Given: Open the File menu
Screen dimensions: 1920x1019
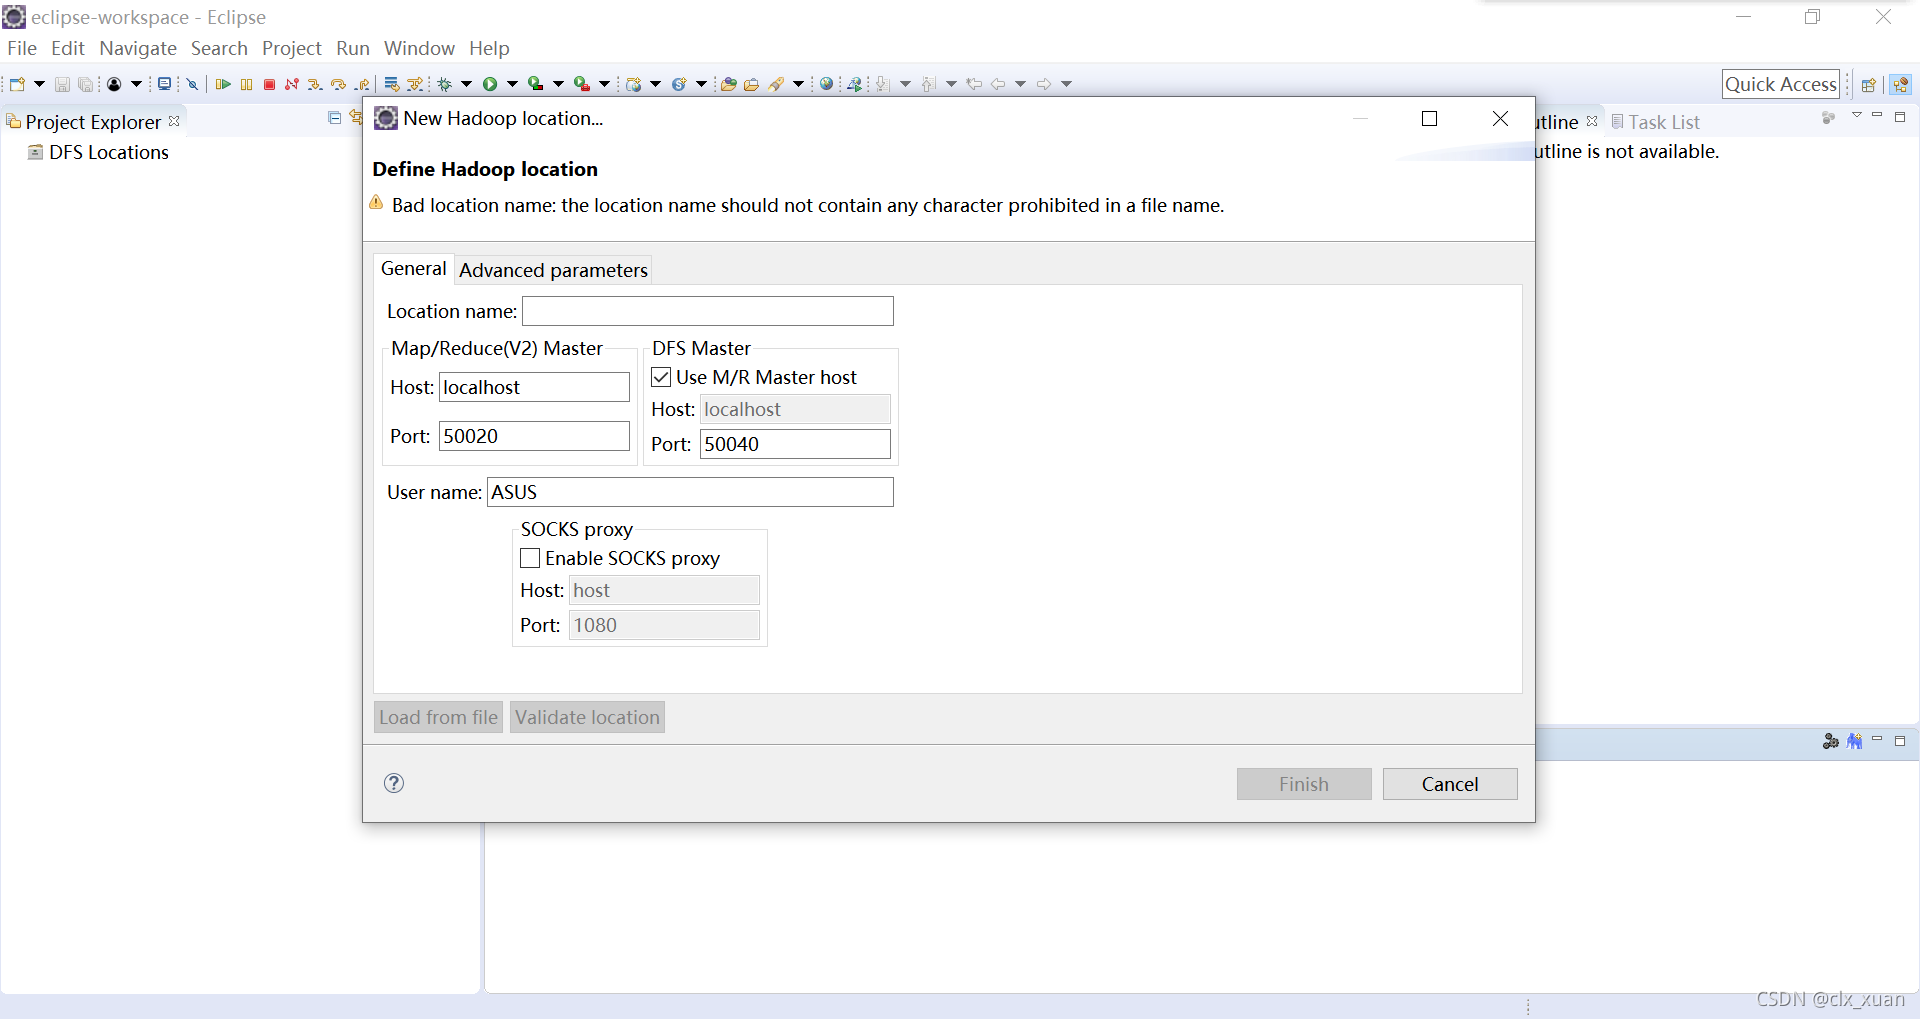Looking at the screenshot, I should (22, 48).
